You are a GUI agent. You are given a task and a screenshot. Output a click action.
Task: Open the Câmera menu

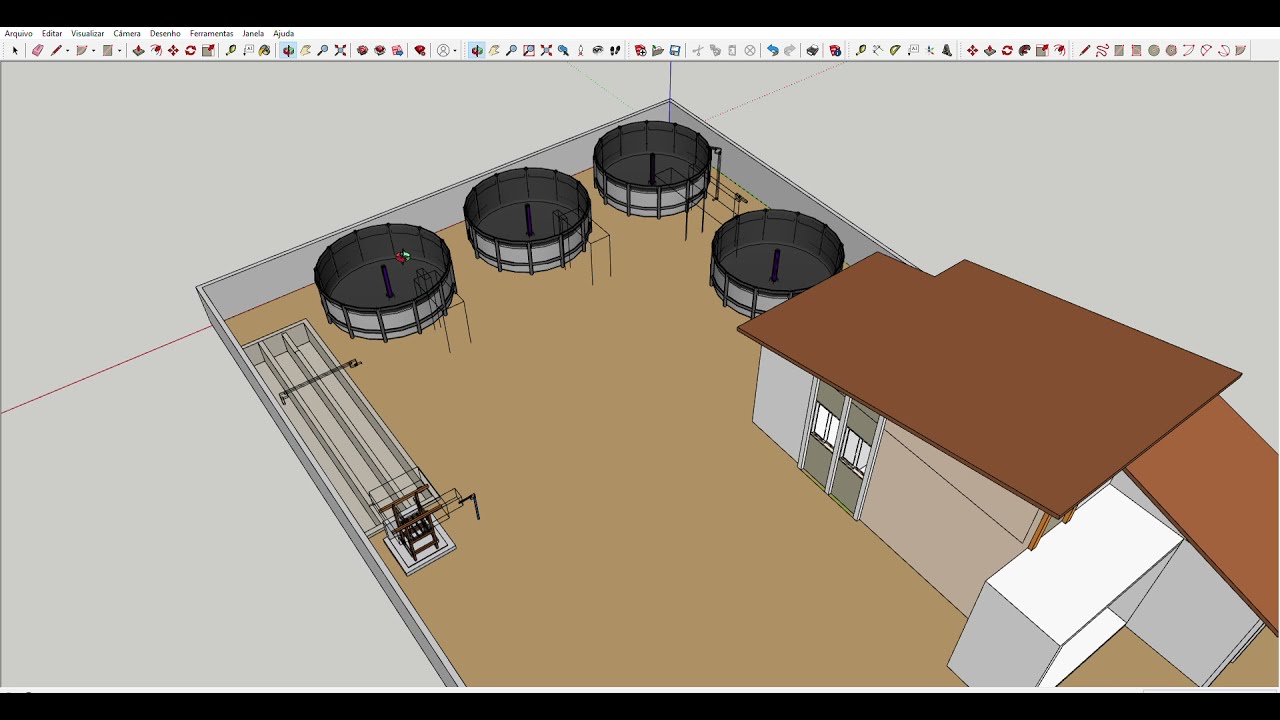pyautogui.click(x=127, y=33)
